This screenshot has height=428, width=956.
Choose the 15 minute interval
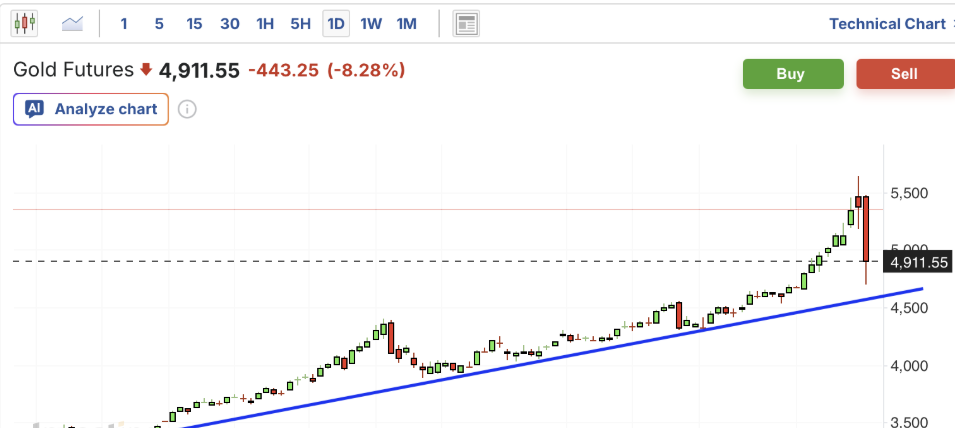pyautogui.click(x=194, y=24)
